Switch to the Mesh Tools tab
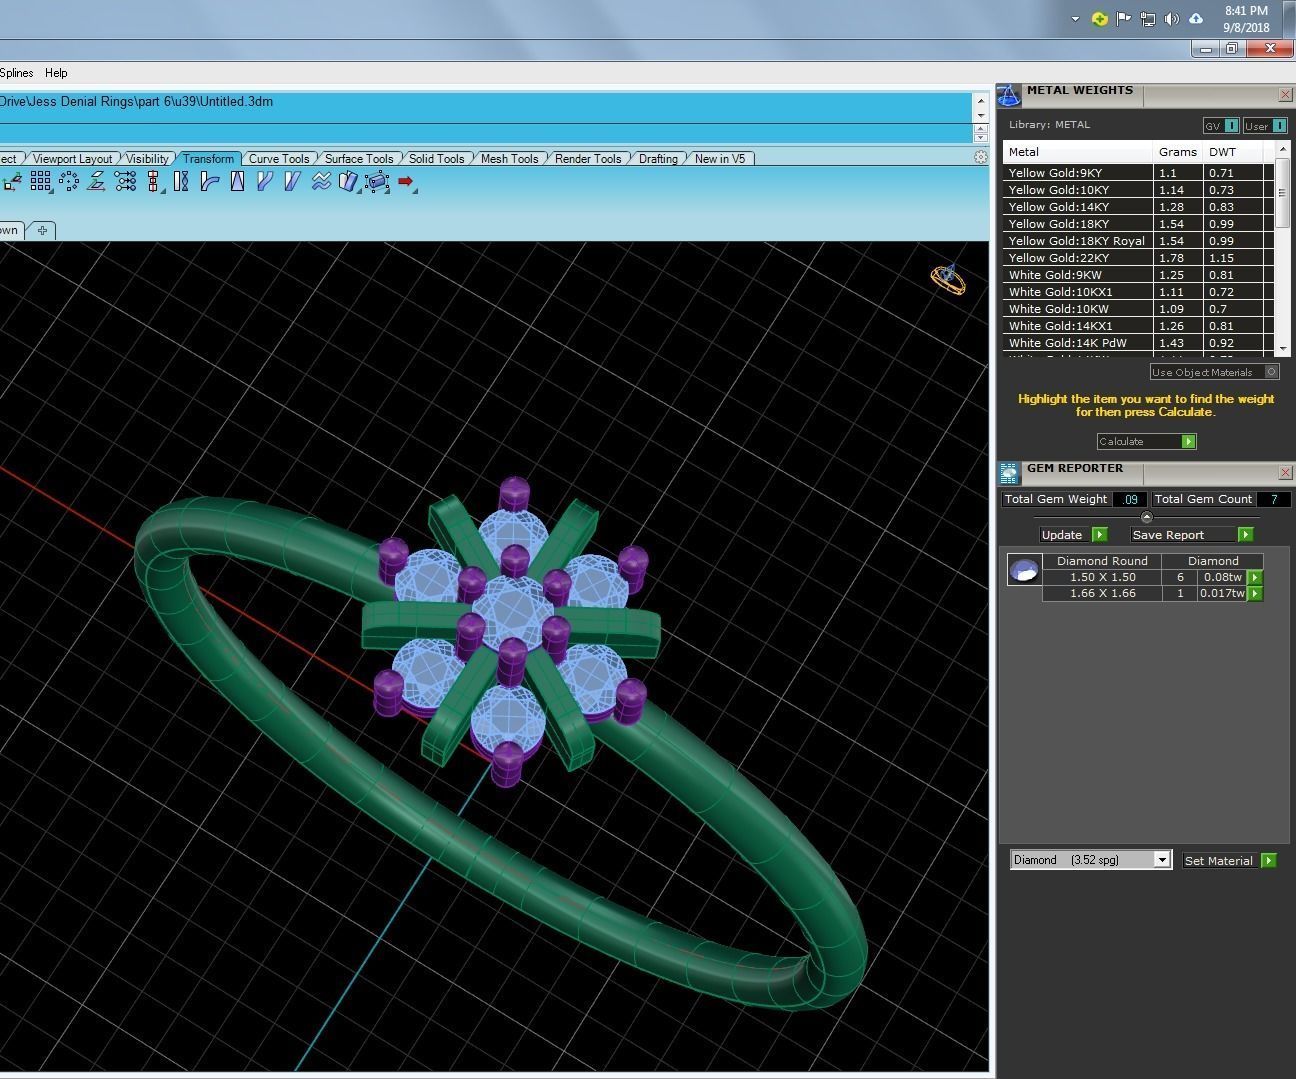 click(x=509, y=158)
